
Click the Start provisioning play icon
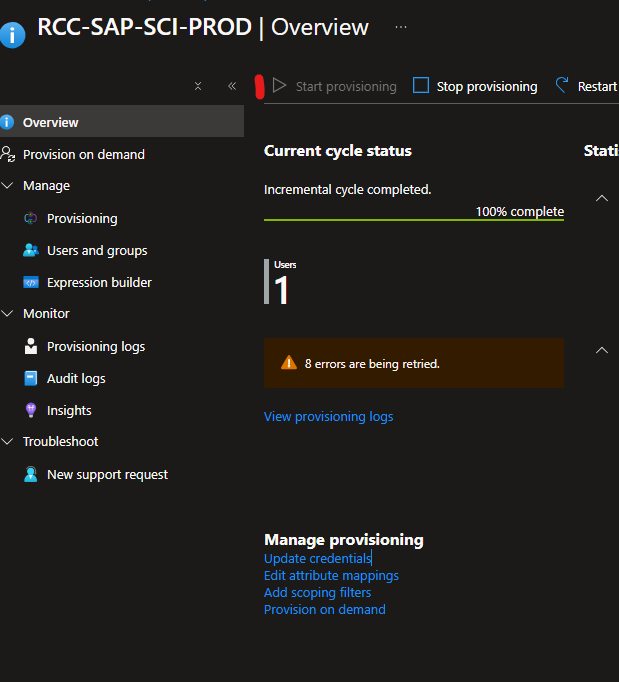coord(279,85)
